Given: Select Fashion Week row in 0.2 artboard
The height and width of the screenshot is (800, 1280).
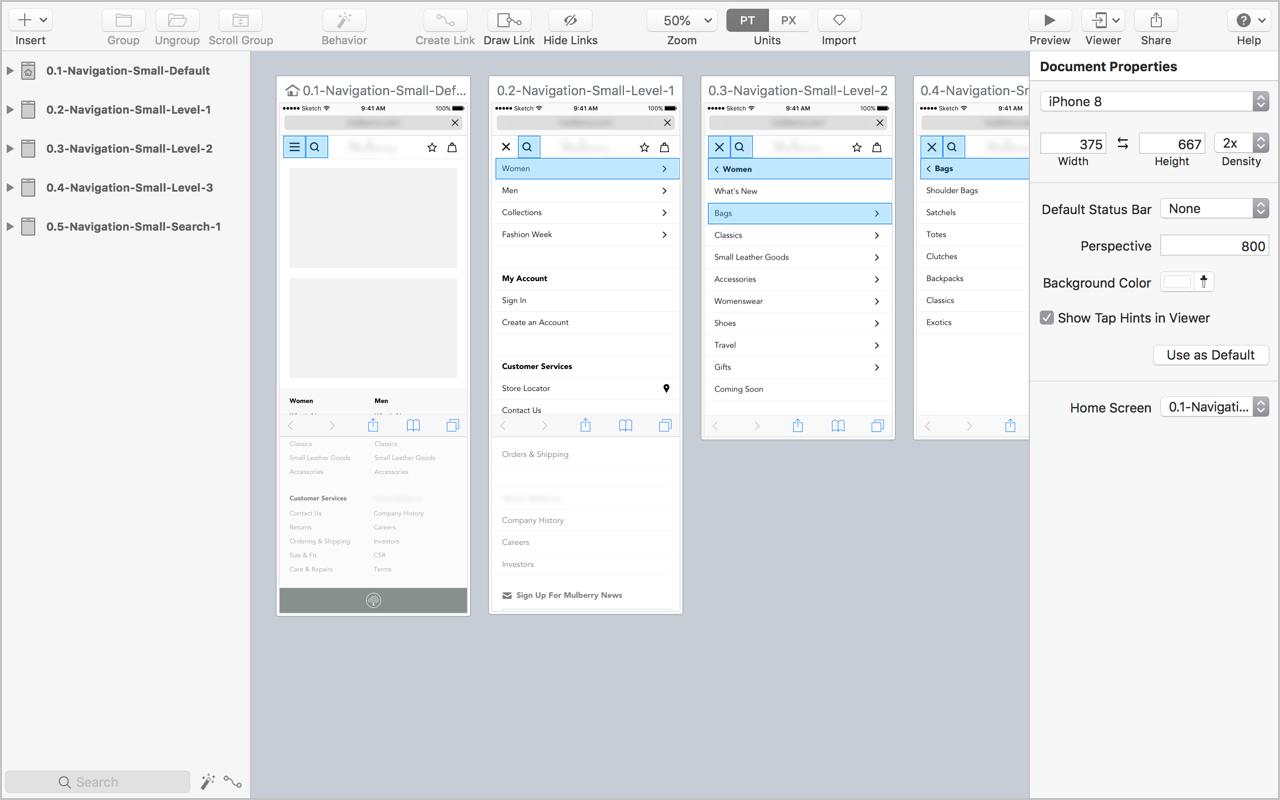Looking at the screenshot, I should pos(587,234).
